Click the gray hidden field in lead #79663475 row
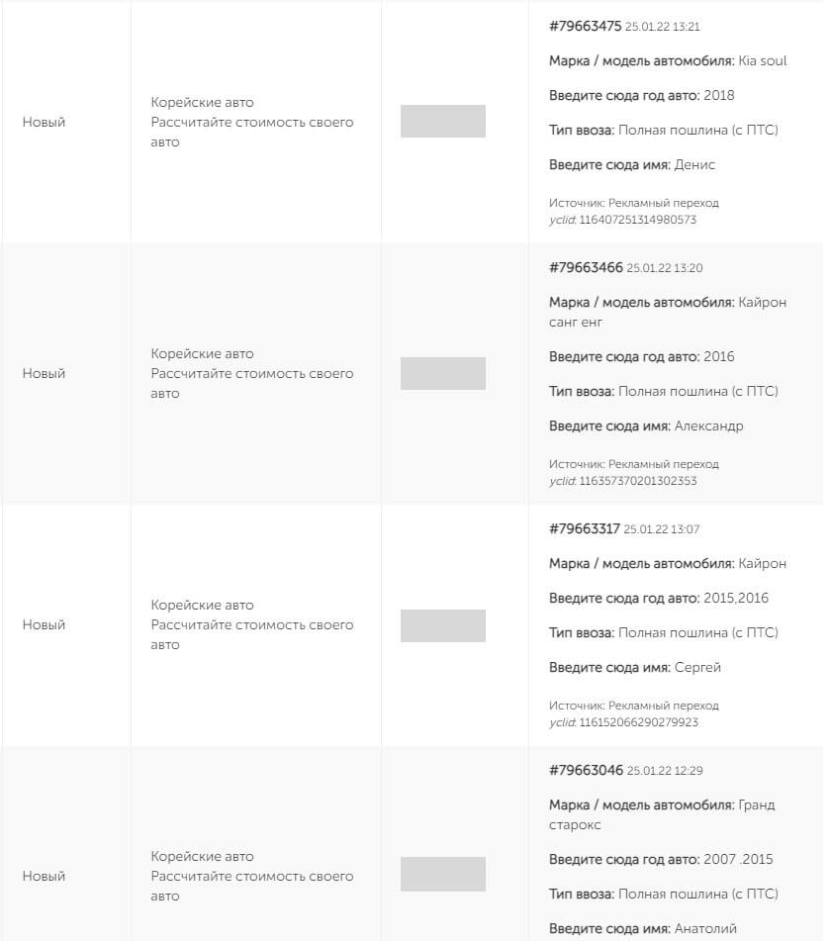823x941 pixels. point(442,121)
